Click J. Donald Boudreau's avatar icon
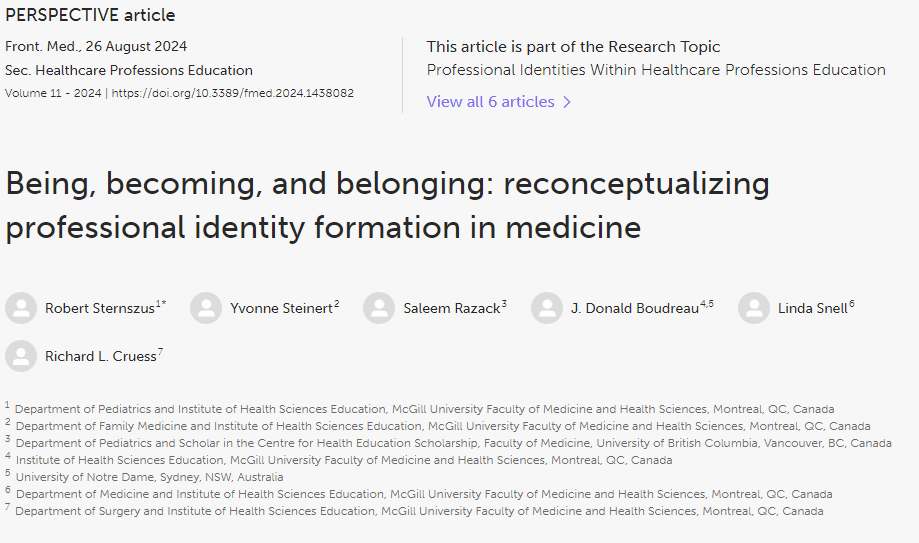Image resolution: width=919 pixels, height=543 pixels. point(547,308)
